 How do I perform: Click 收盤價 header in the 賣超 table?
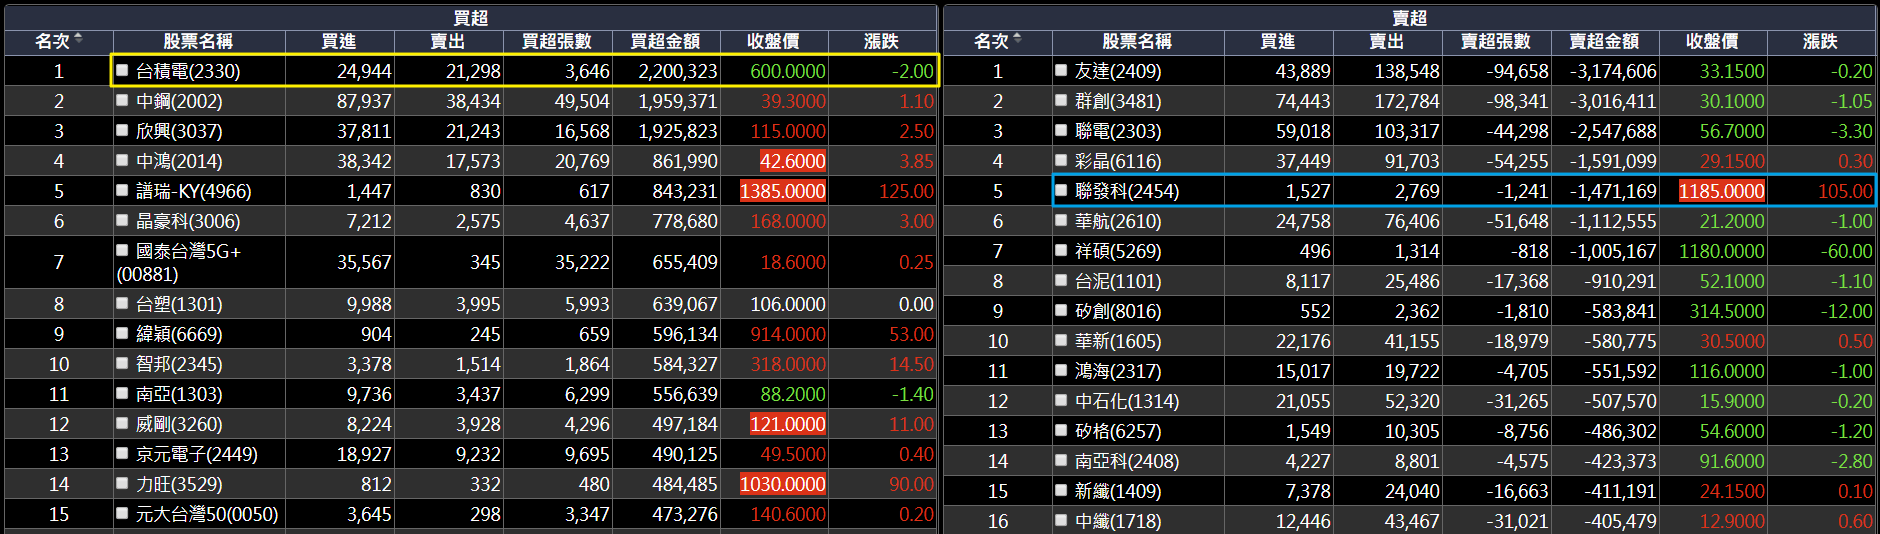(1712, 41)
